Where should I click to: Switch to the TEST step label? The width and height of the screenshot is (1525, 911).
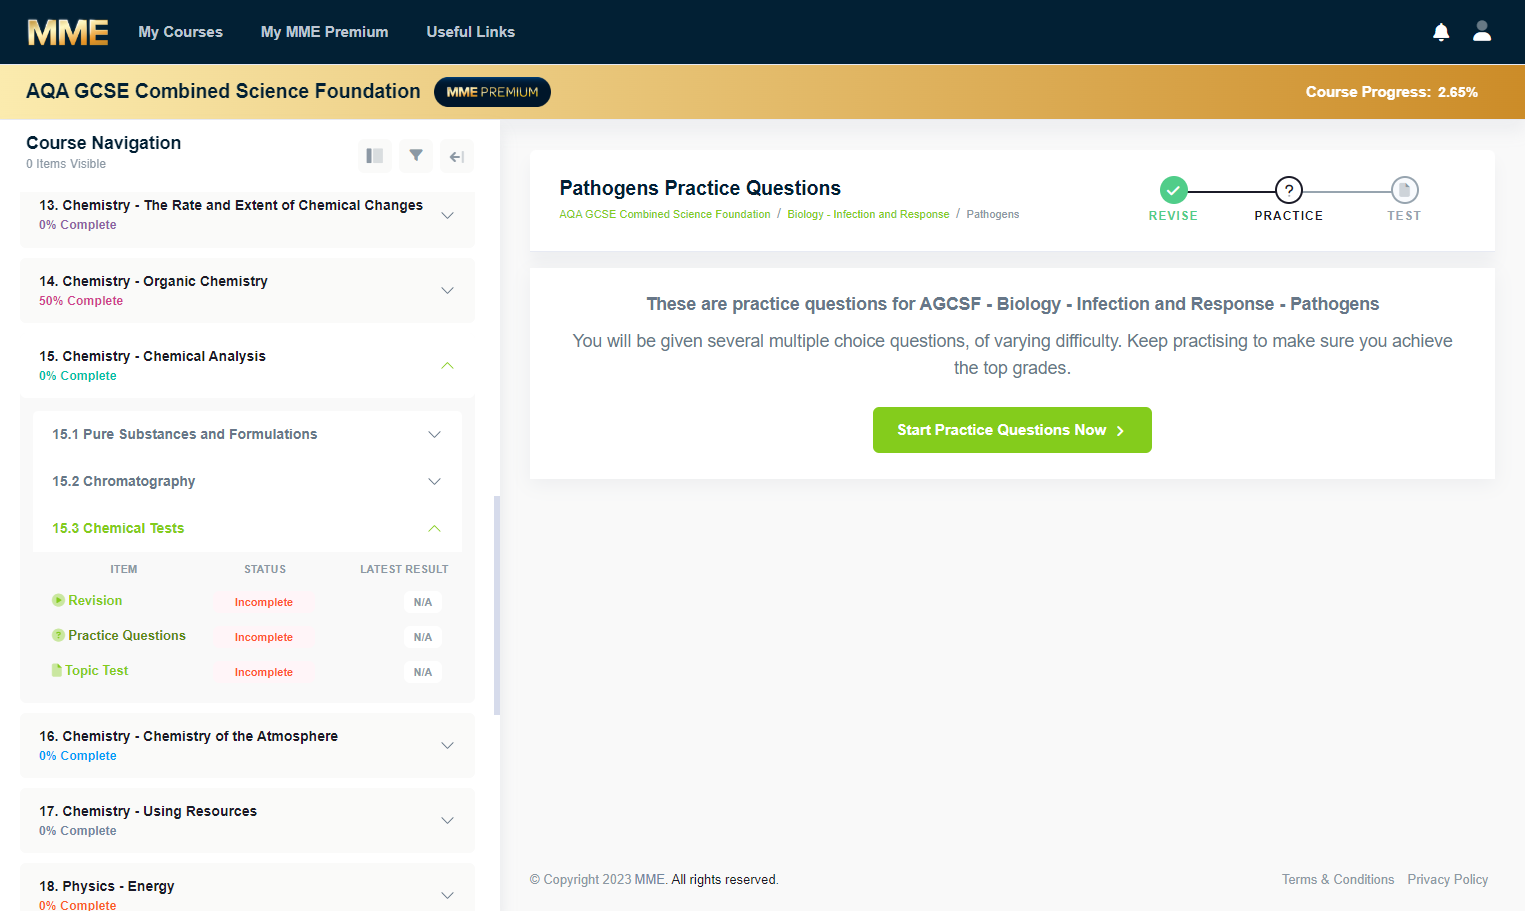(1404, 216)
